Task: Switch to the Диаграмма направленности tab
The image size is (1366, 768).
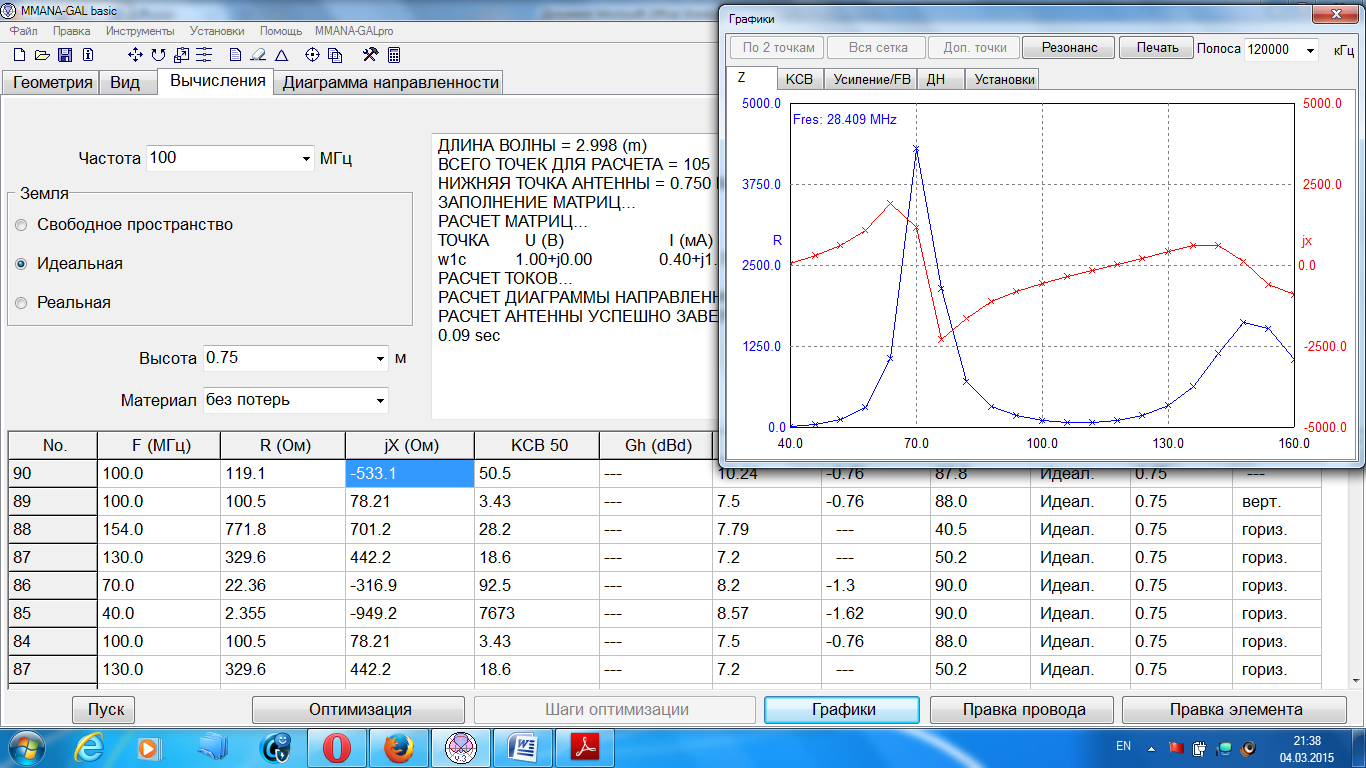Action: click(390, 83)
